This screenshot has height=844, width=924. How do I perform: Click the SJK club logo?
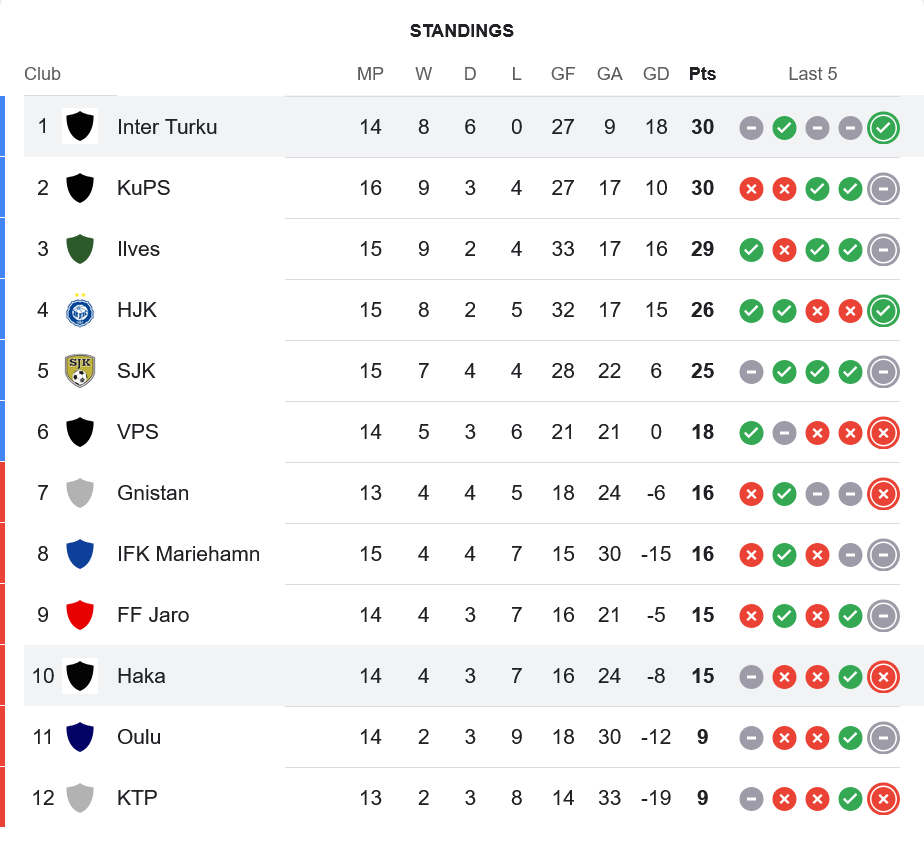(x=80, y=371)
